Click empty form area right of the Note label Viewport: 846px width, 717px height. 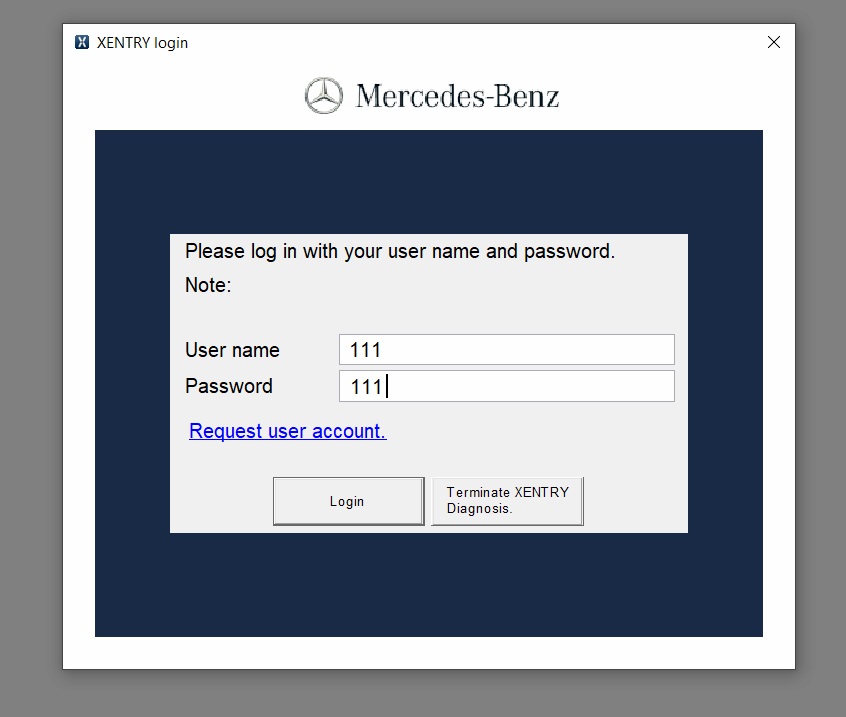pos(450,286)
